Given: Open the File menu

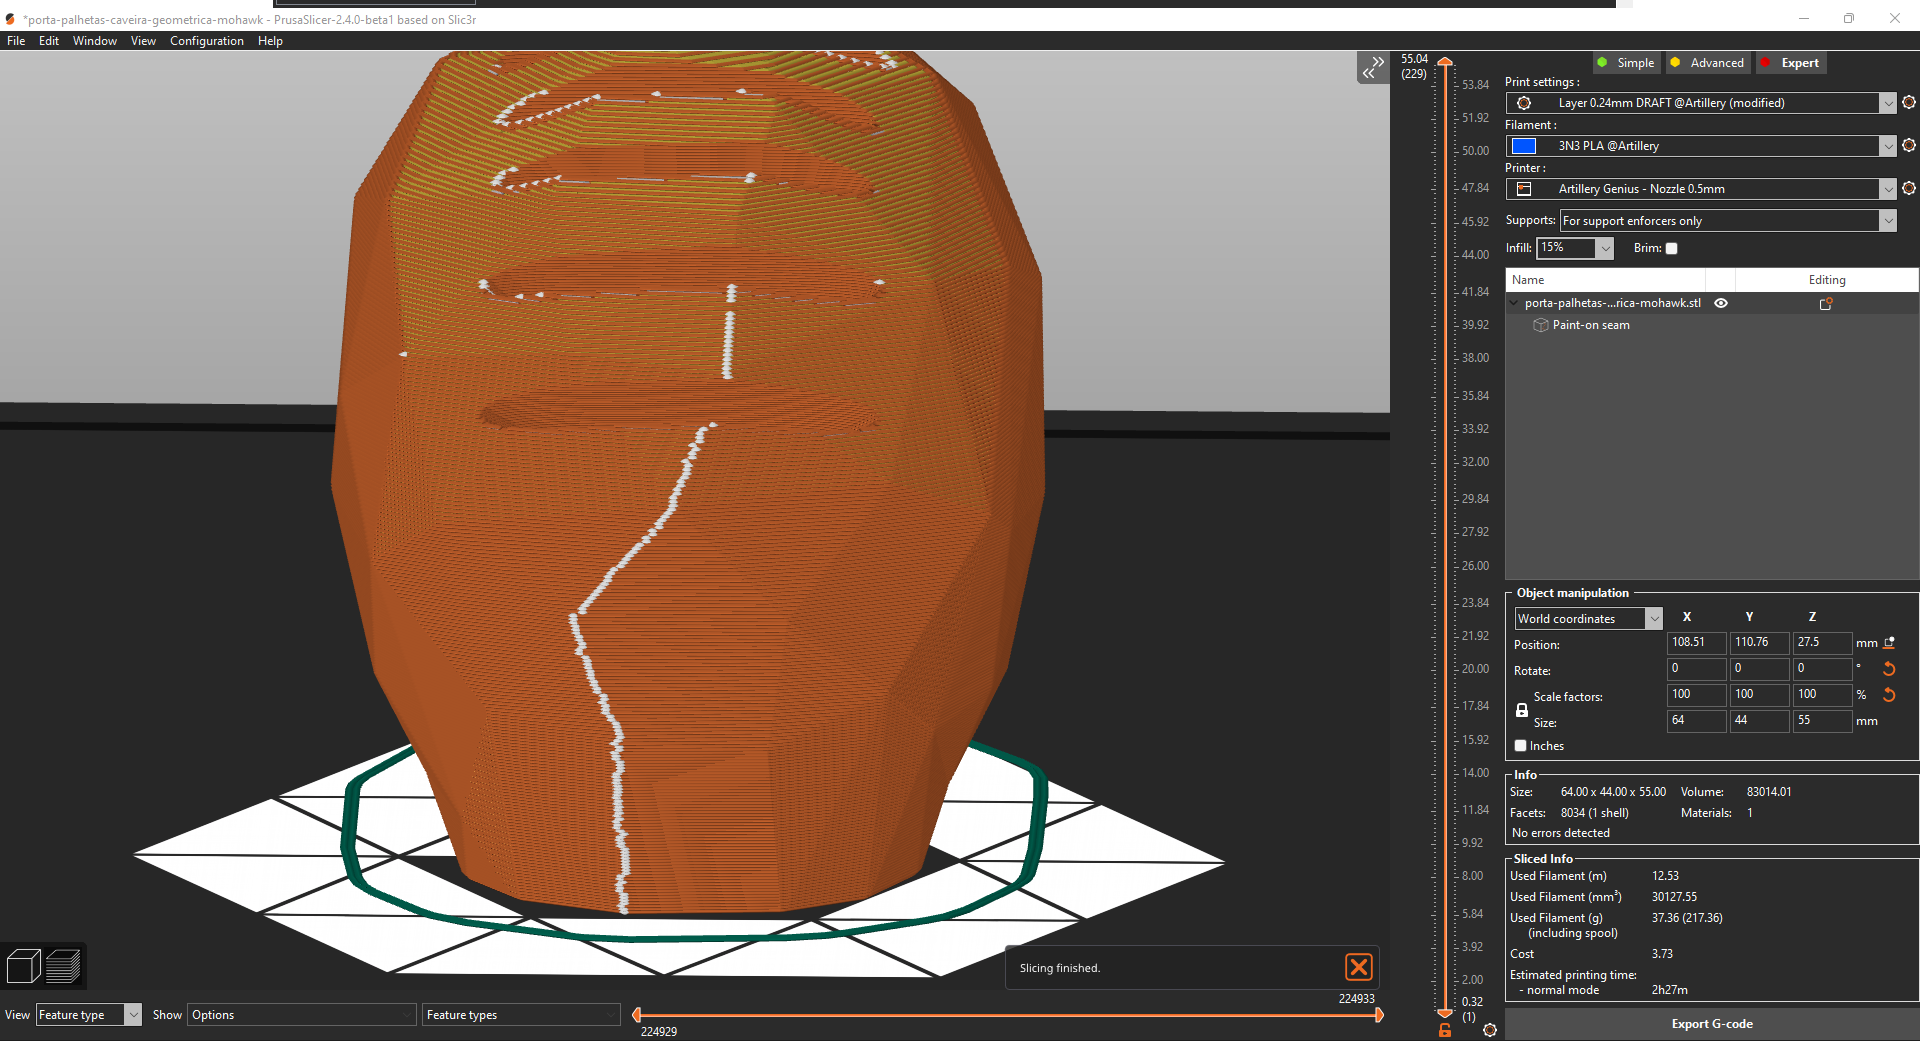Looking at the screenshot, I should [x=16, y=41].
